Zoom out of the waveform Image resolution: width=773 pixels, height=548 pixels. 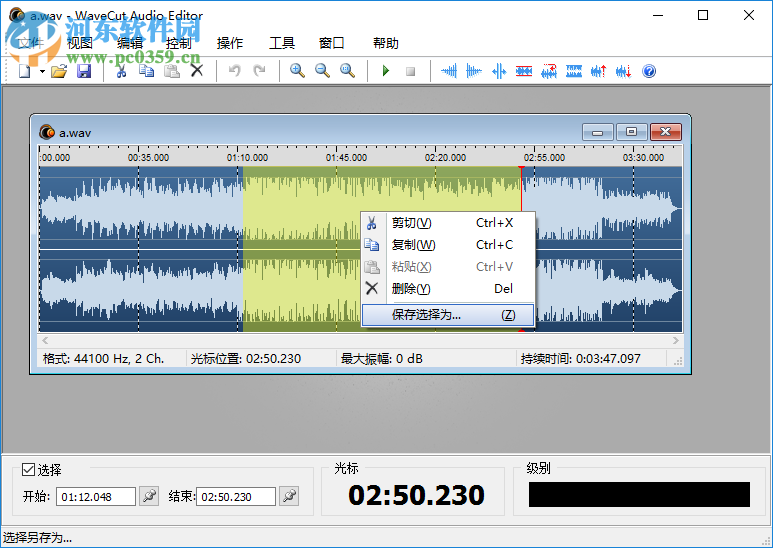(322, 71)
